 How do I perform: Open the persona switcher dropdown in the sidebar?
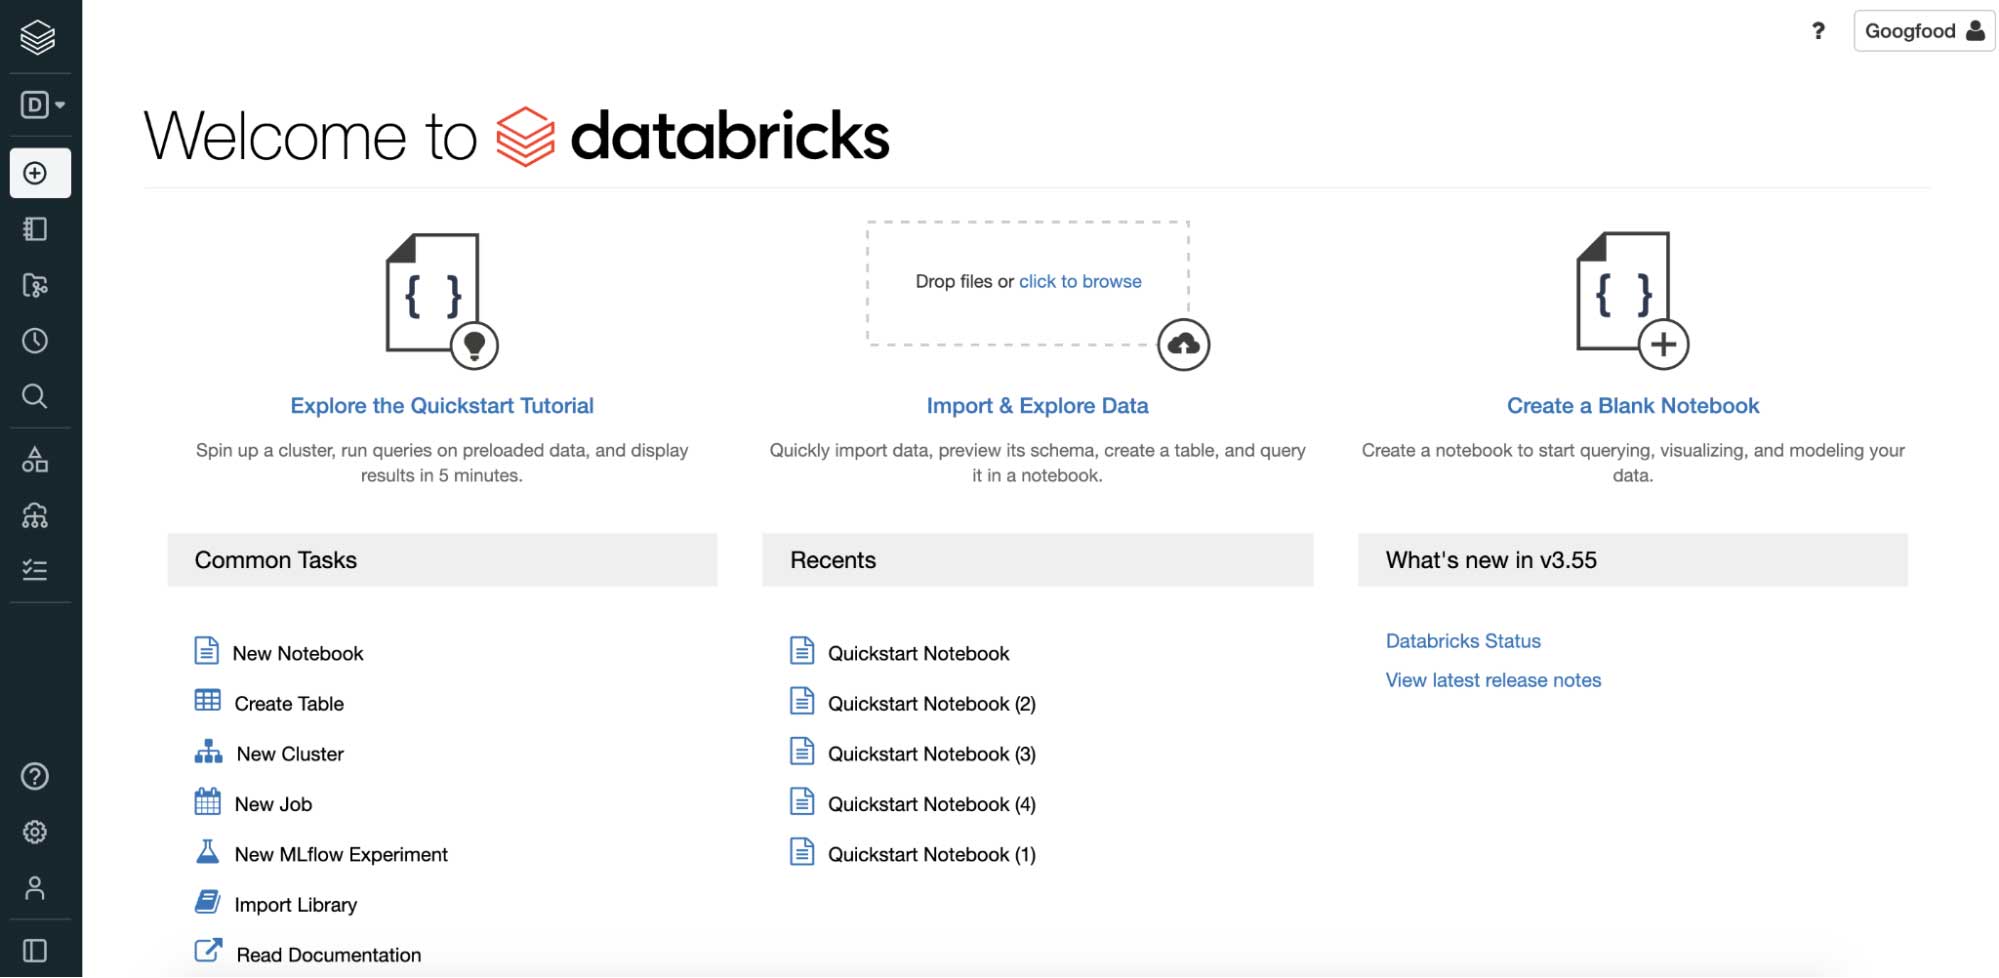tap(42, 105)
